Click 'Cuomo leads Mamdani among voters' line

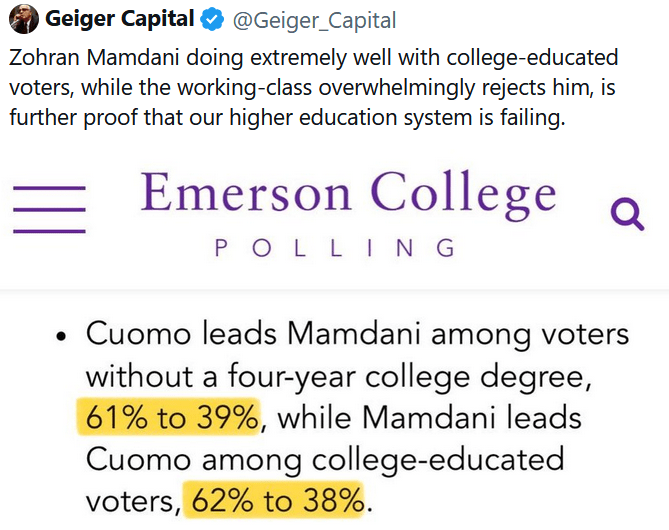point(356,335)
